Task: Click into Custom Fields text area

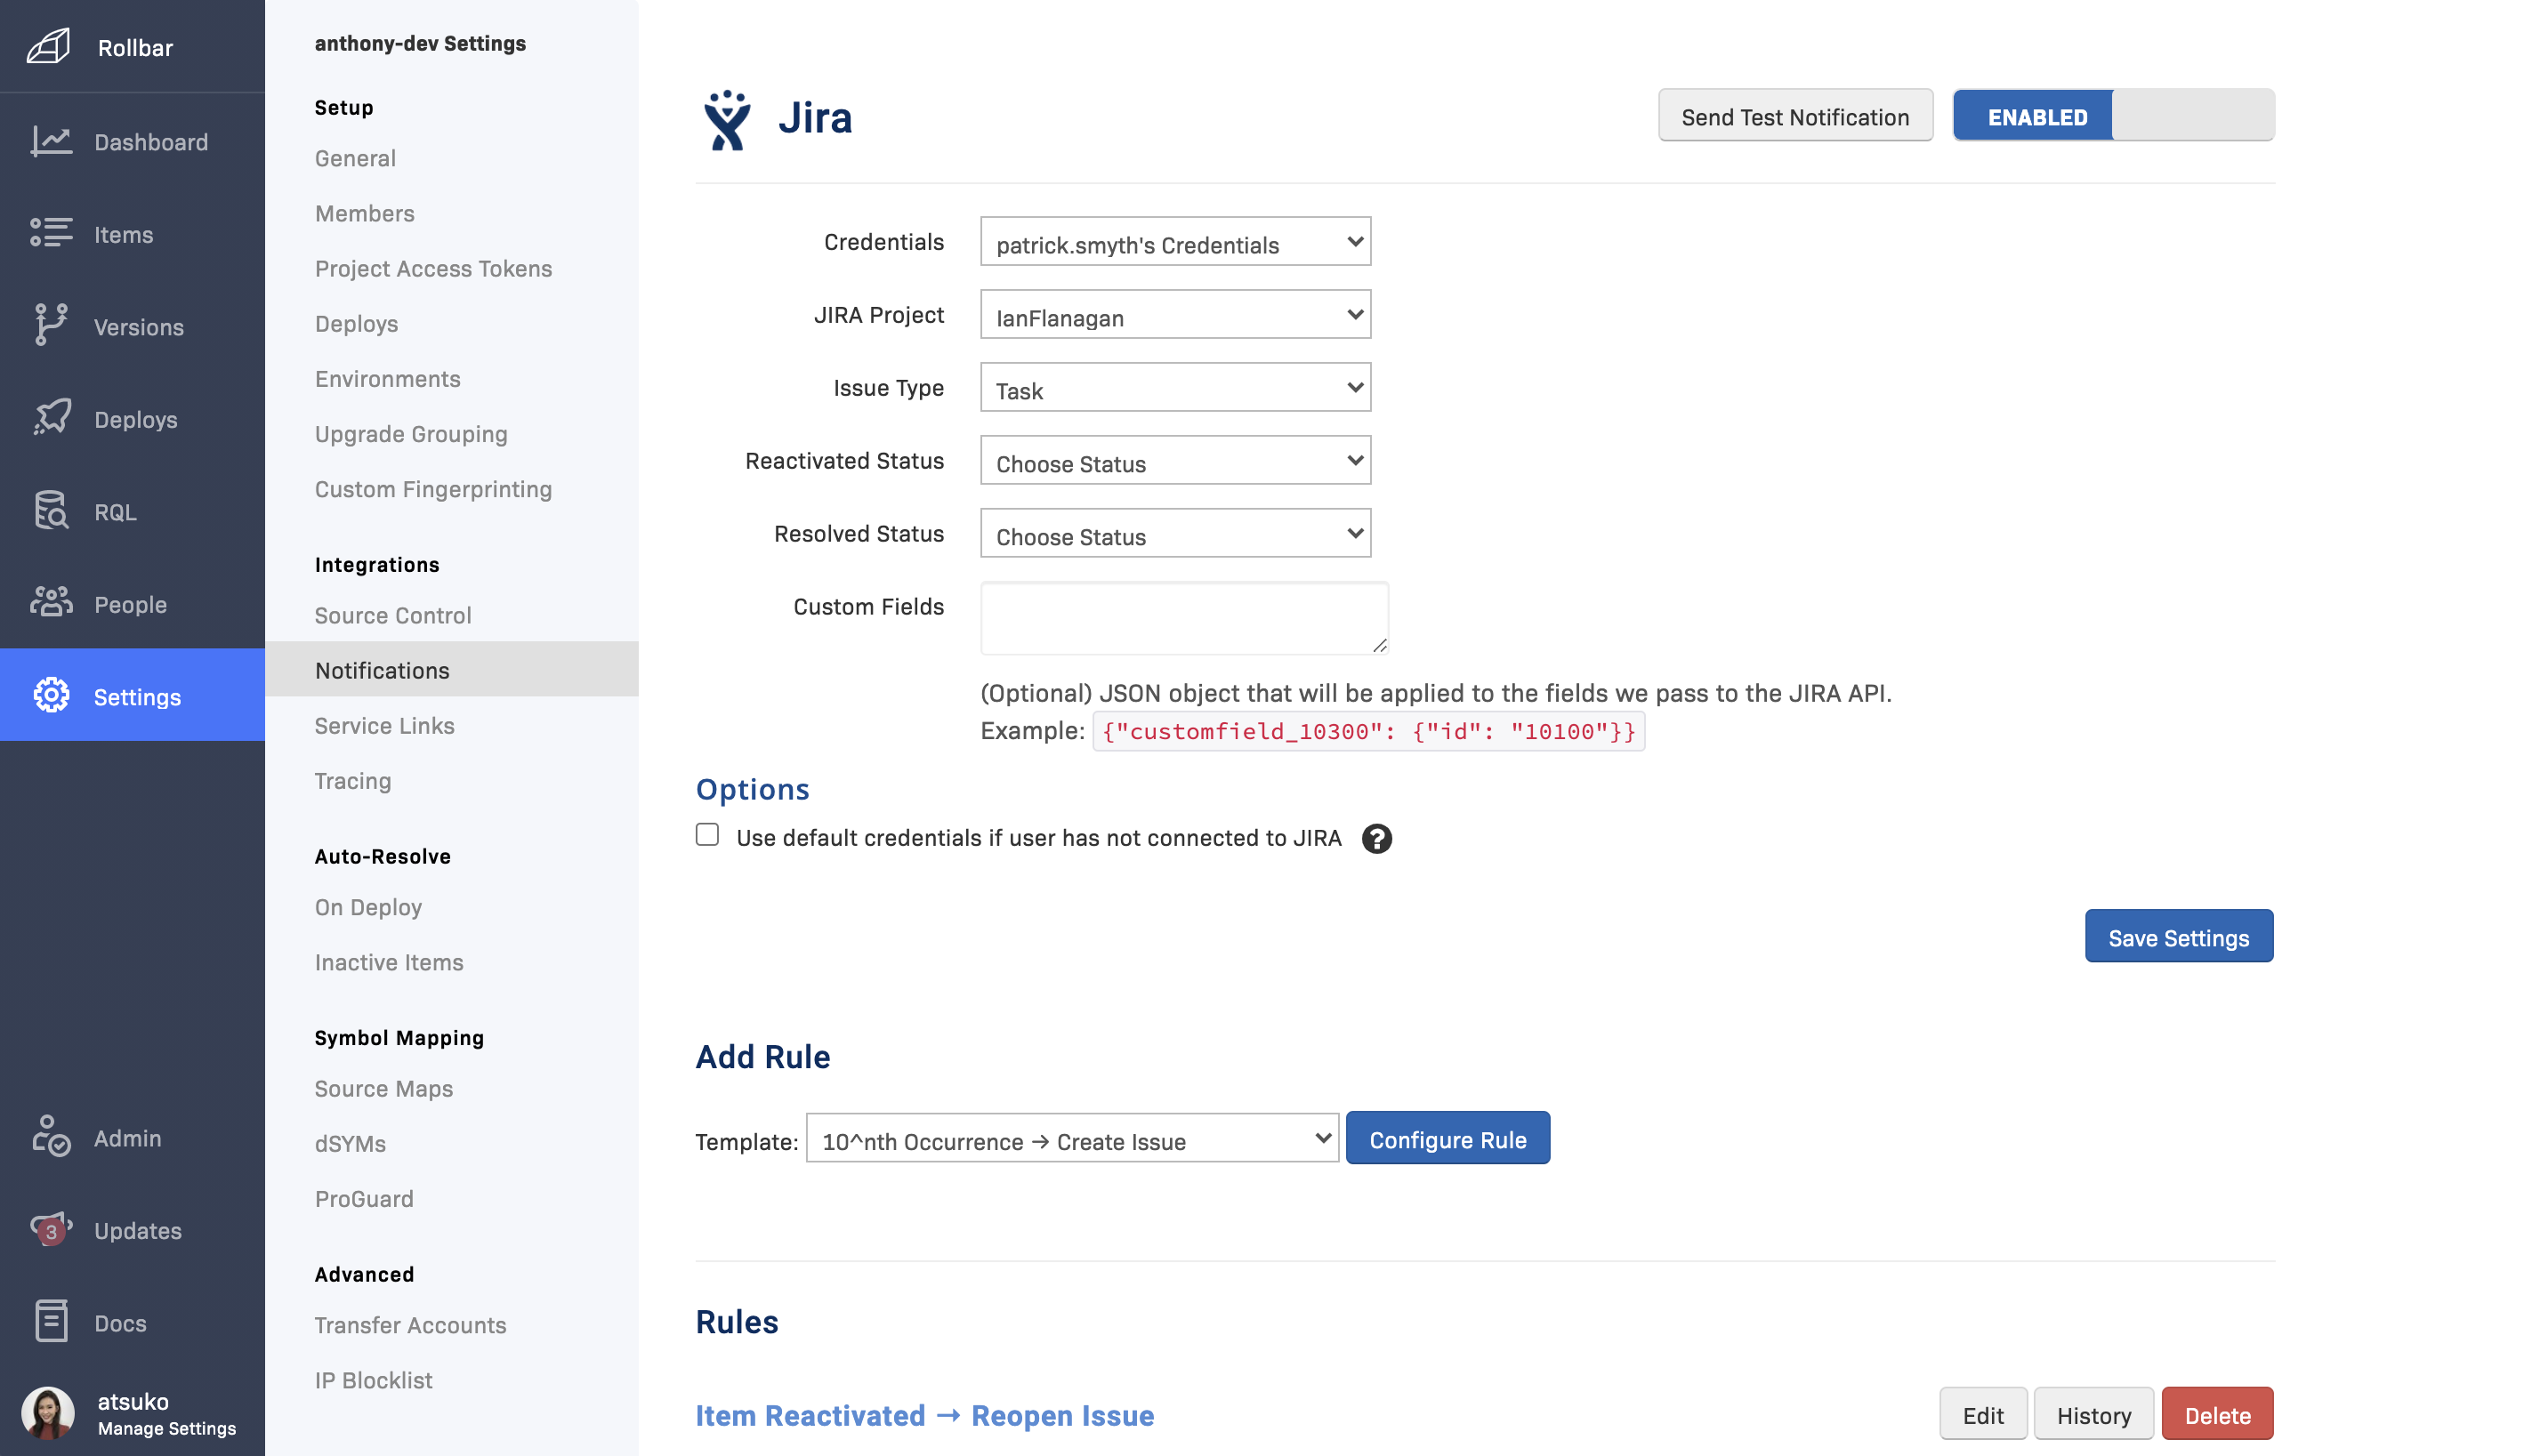Action: [x=1183, y=618]
